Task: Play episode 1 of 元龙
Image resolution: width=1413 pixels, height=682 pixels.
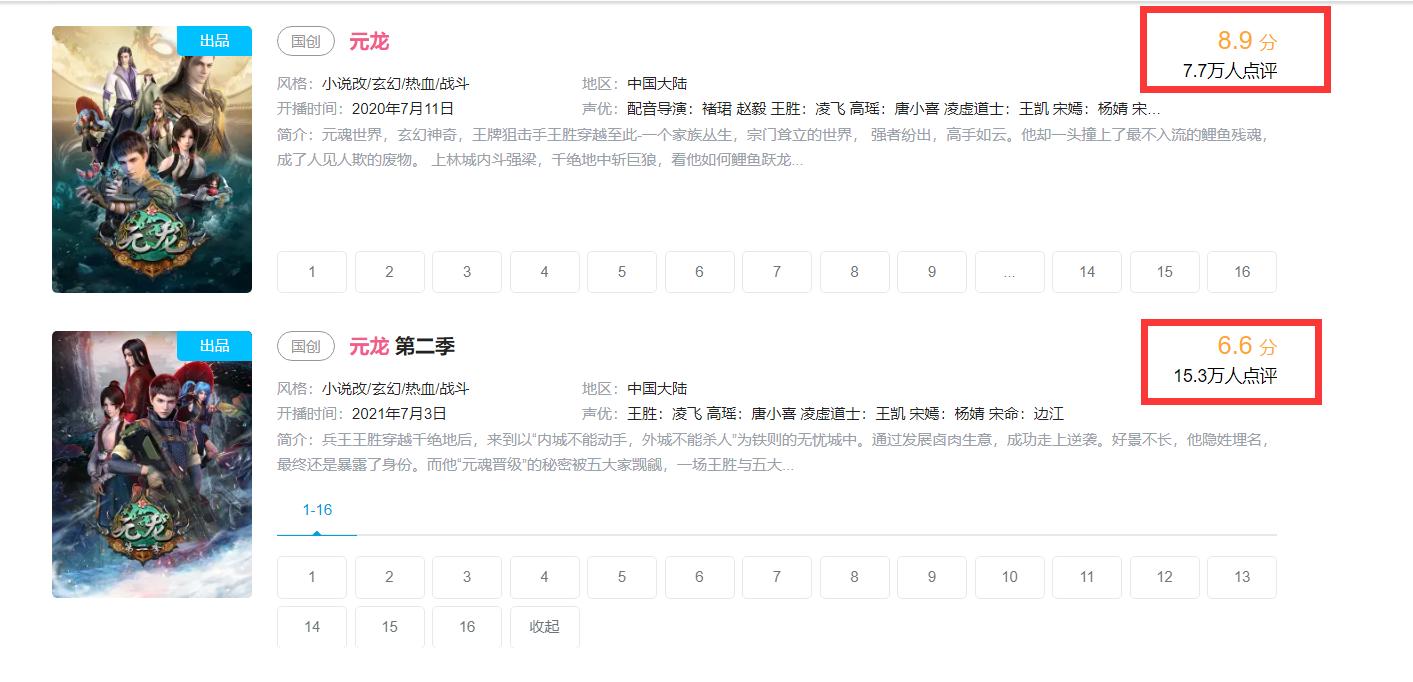Action: (x=311, y=271)
